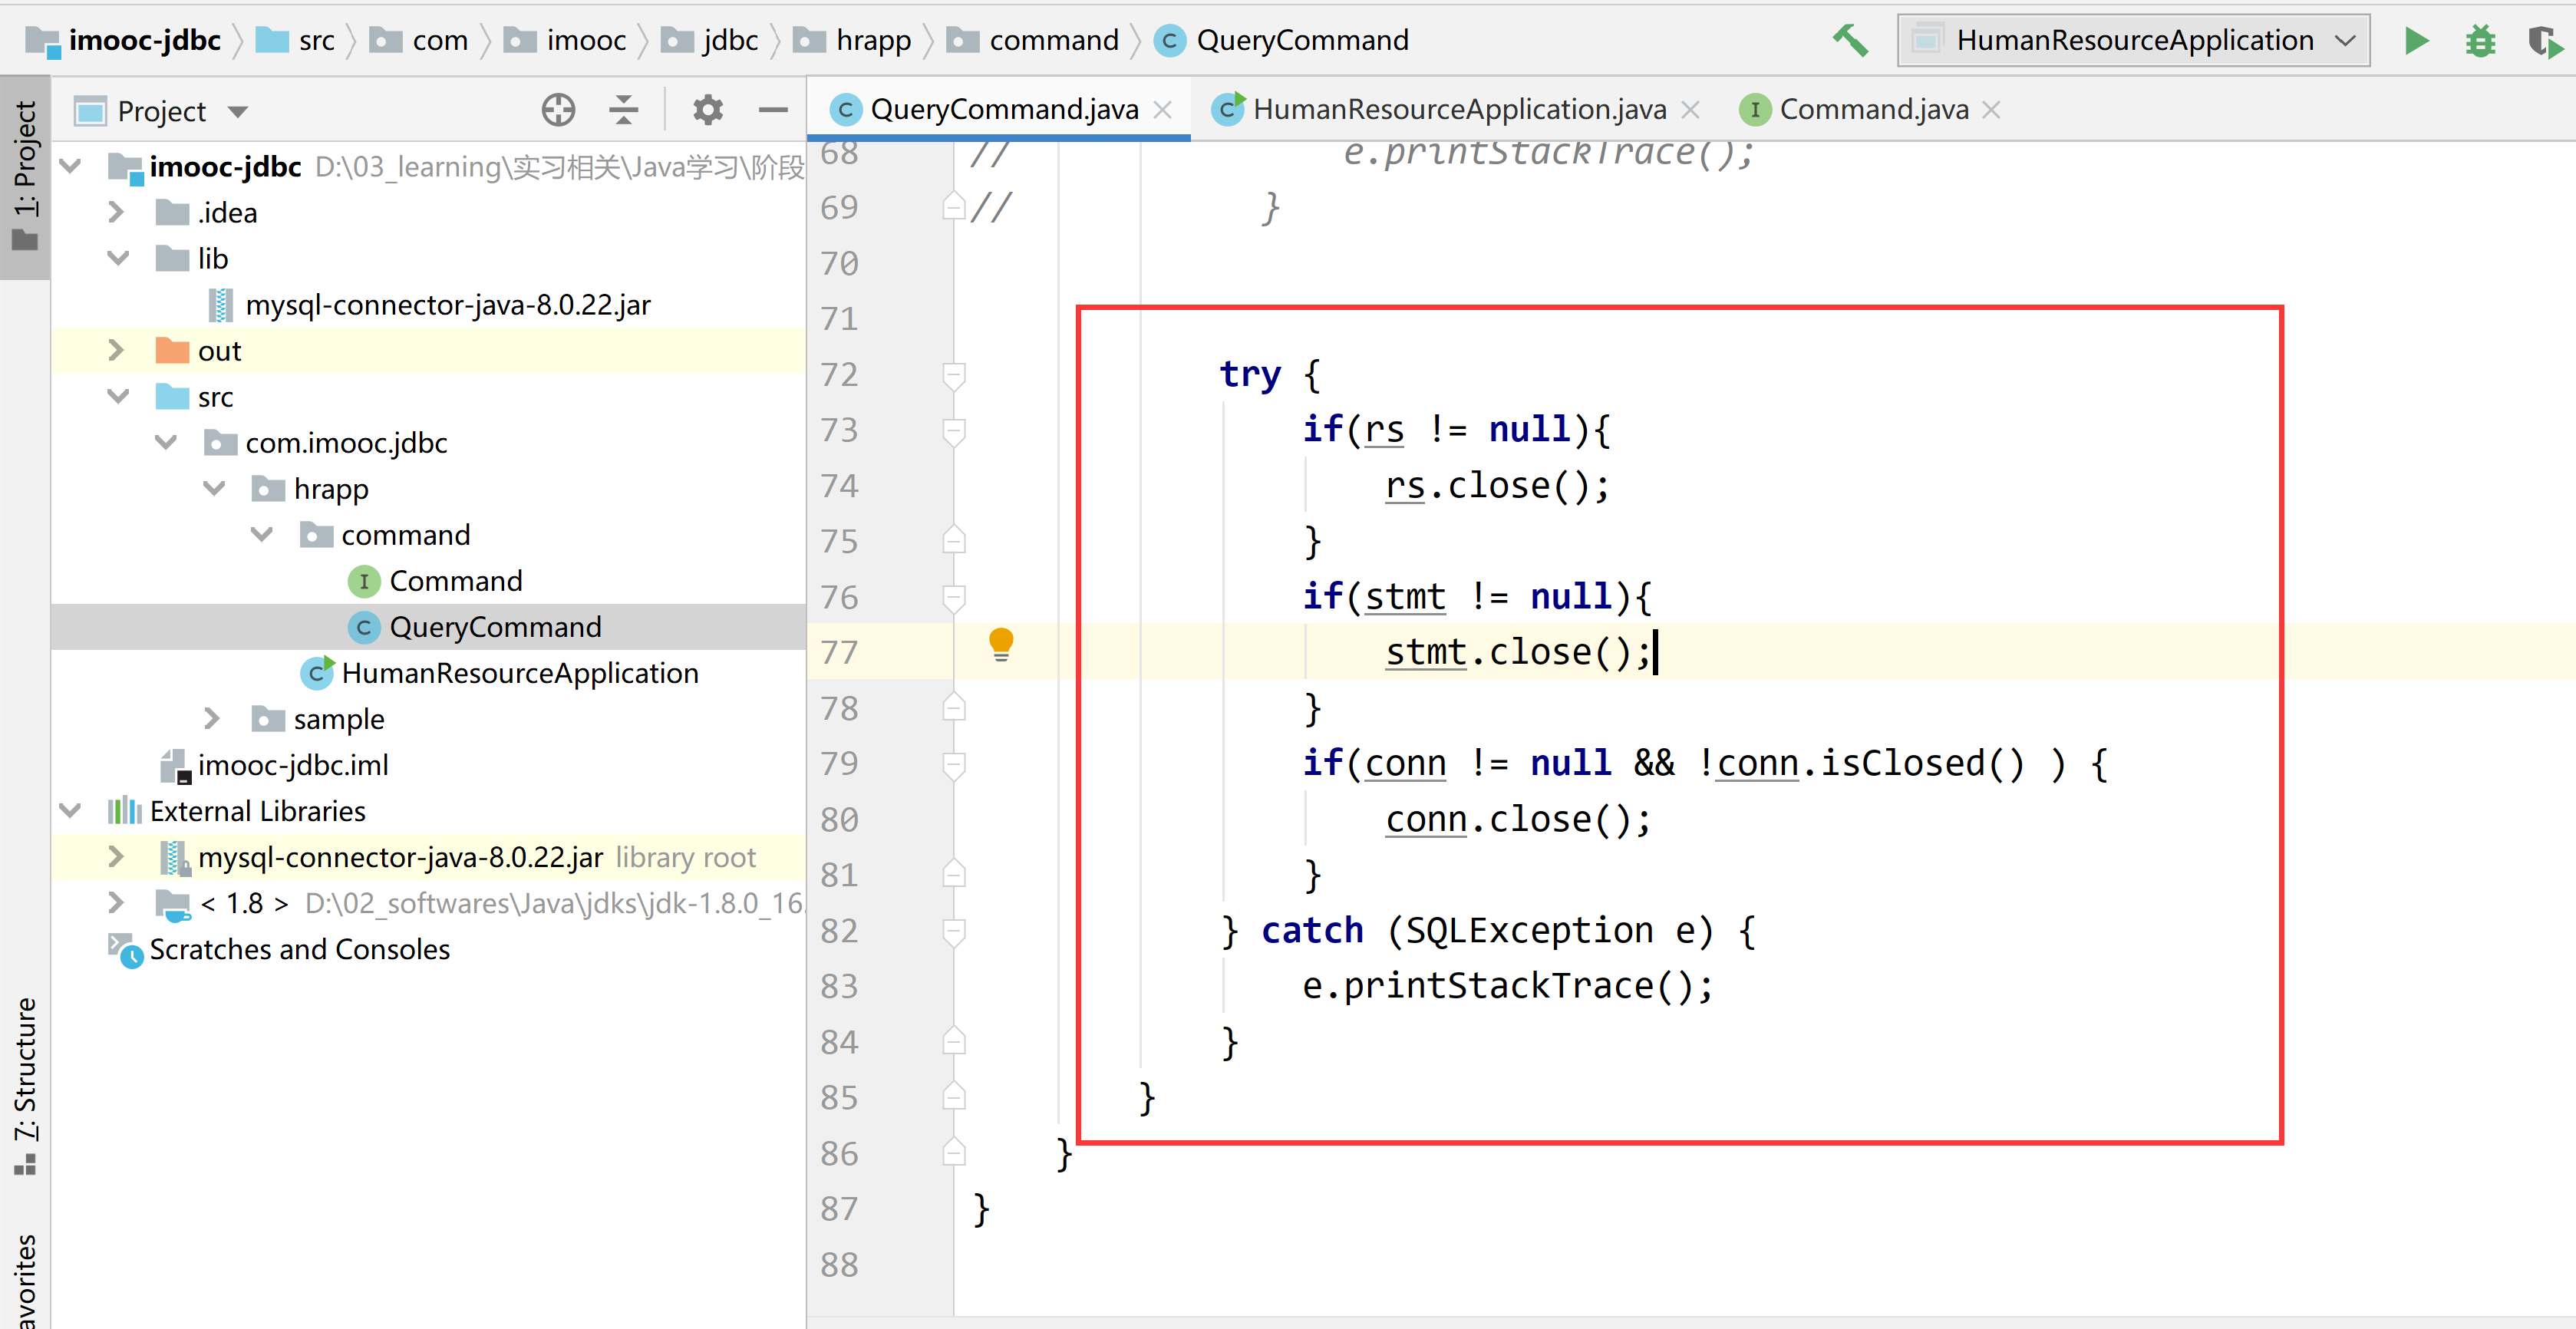The image size is (2576, 1329).
Task: Fold the if(rs != null) block at line 73
Action: (953, 431)
